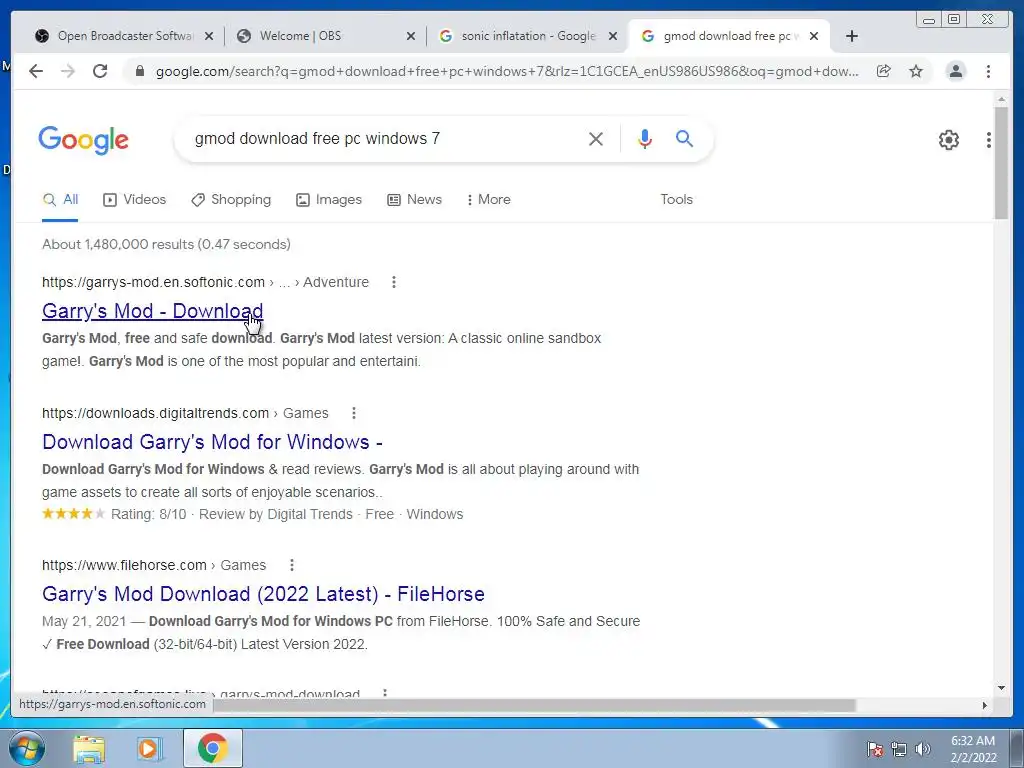This screenshot has width=1024, height=768.
Task: Close the sonic inflatation Google tab
Action: [613, 36]
